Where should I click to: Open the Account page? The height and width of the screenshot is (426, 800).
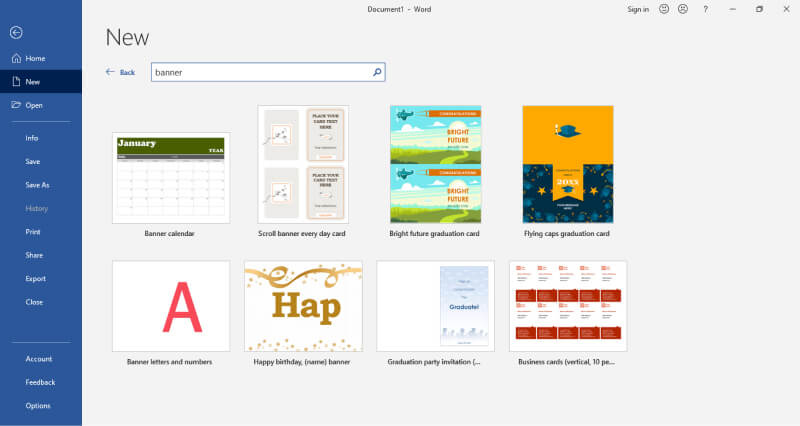[39, 359]
